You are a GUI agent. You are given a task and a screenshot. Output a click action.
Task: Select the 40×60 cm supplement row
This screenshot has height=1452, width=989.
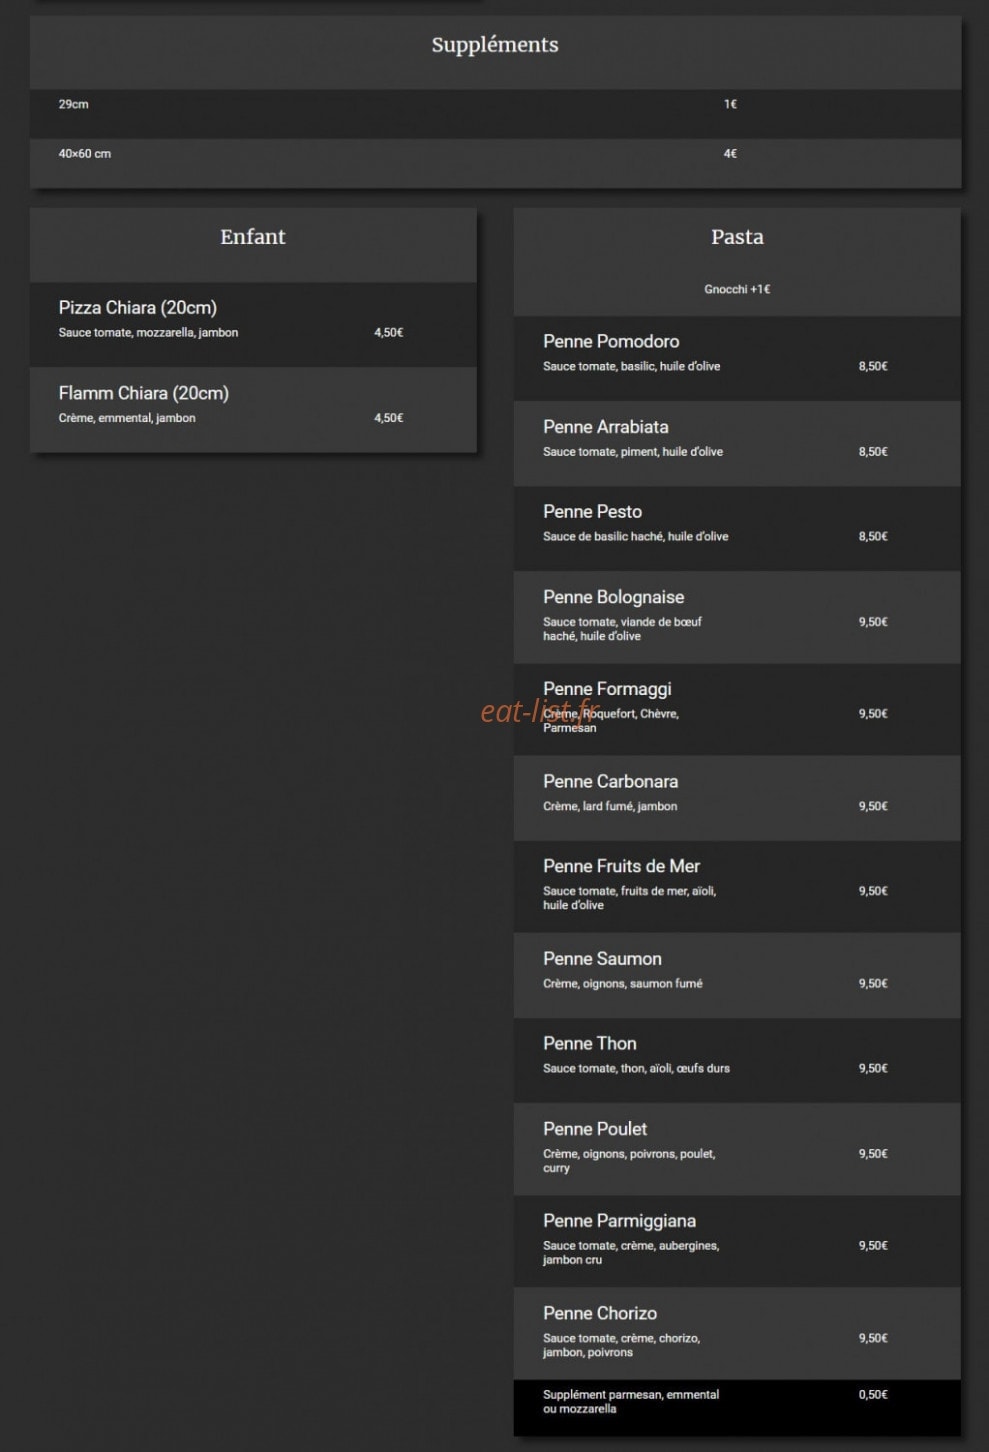(495, 163)
